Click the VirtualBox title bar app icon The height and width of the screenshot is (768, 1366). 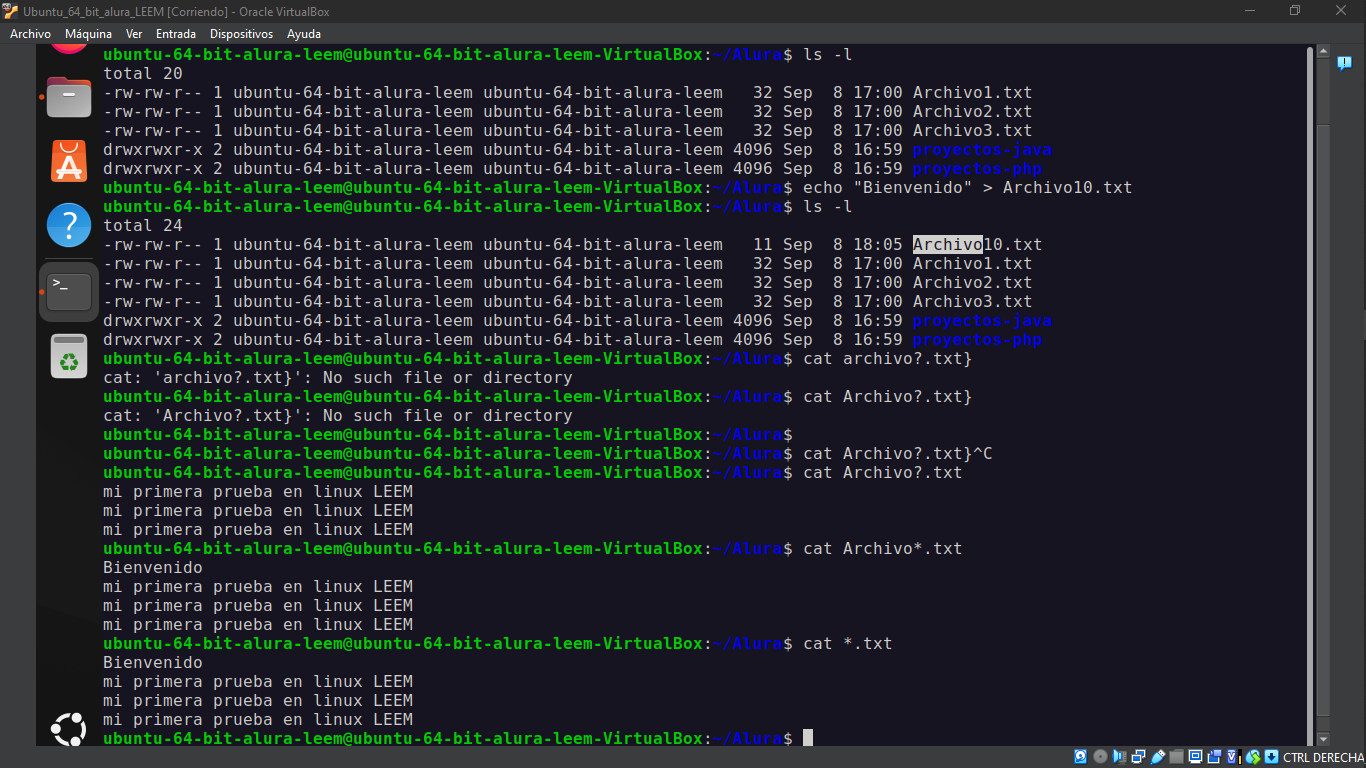(11, 11)
